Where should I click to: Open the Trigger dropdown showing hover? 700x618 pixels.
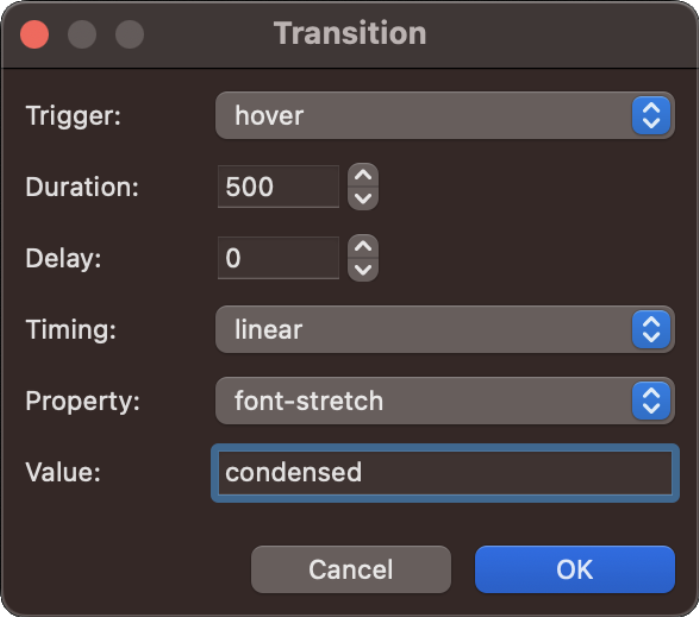[444, 116]
